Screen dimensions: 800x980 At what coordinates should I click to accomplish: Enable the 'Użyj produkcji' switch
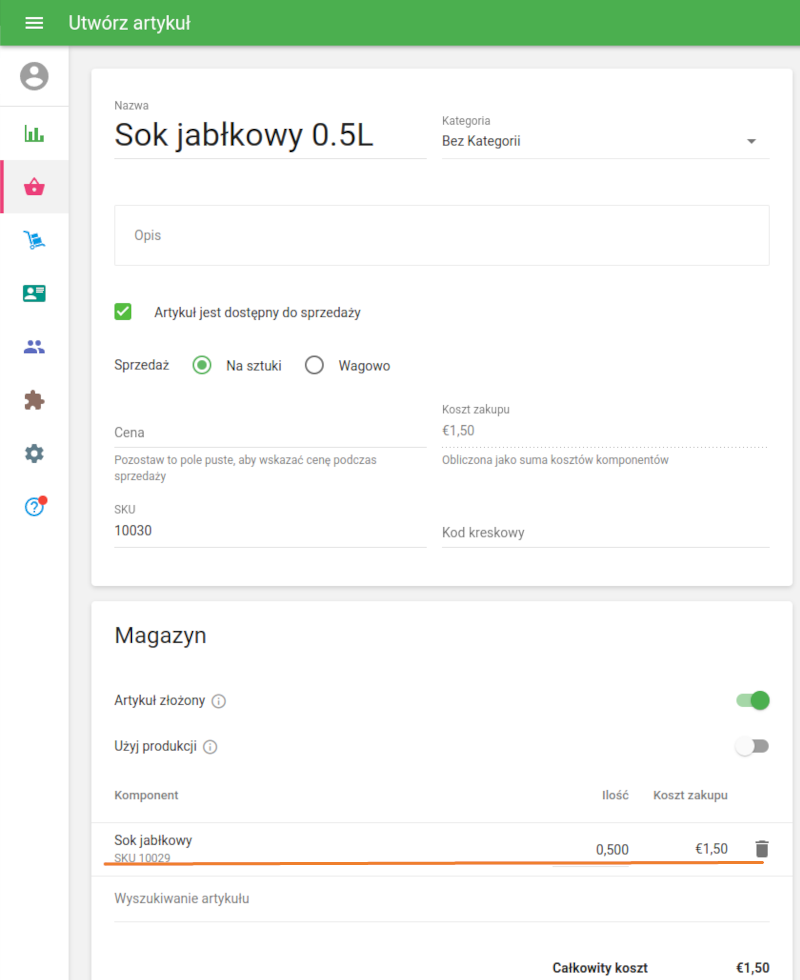tap(752, 746)
